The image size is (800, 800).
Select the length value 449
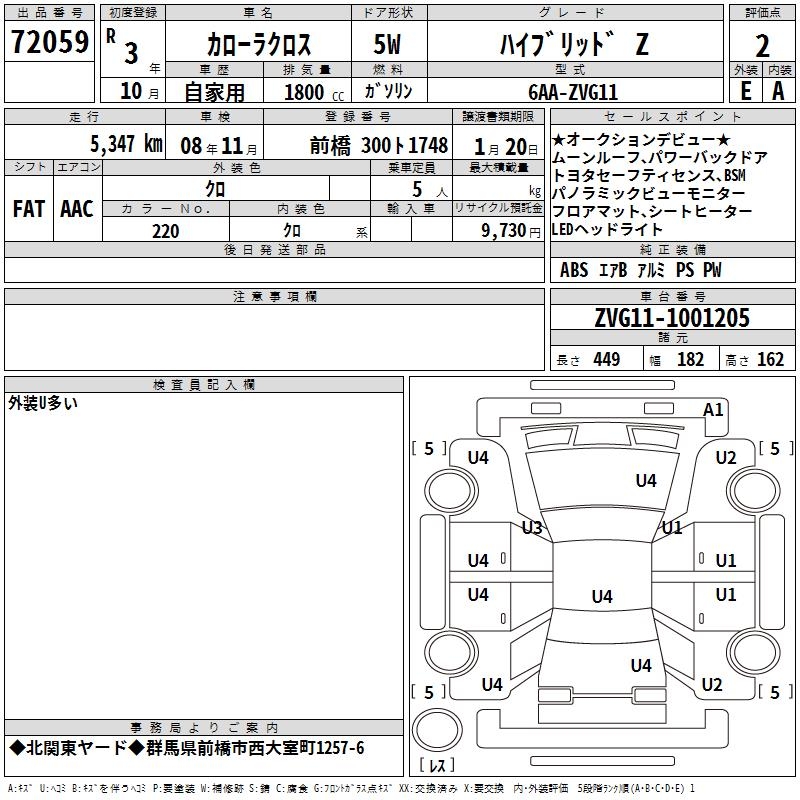click(x=607, y=359)
